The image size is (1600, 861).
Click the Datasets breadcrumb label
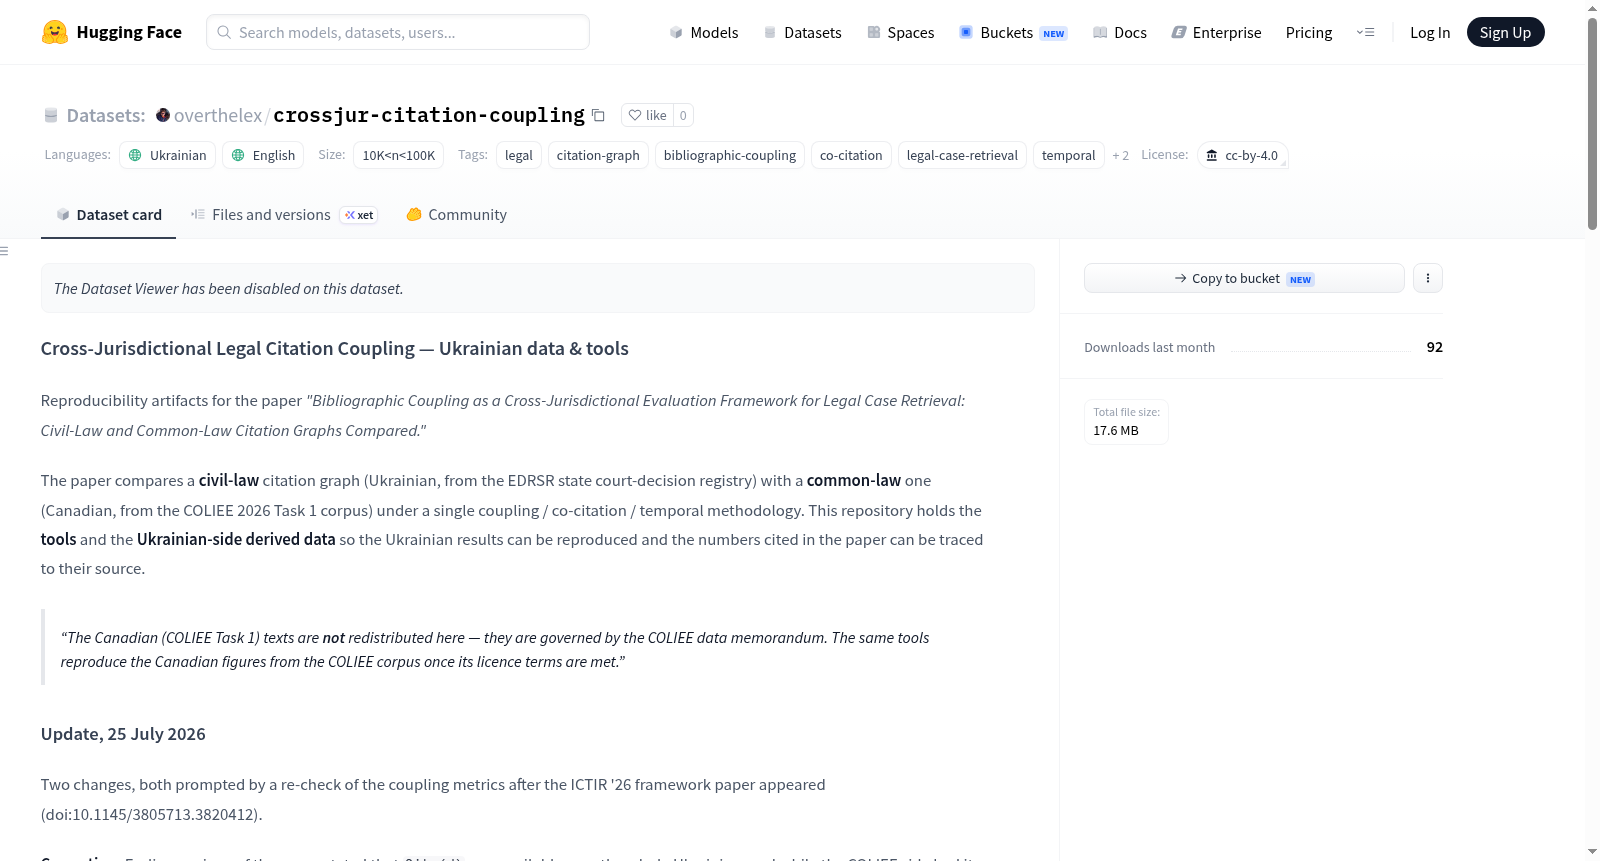point(105,115)
